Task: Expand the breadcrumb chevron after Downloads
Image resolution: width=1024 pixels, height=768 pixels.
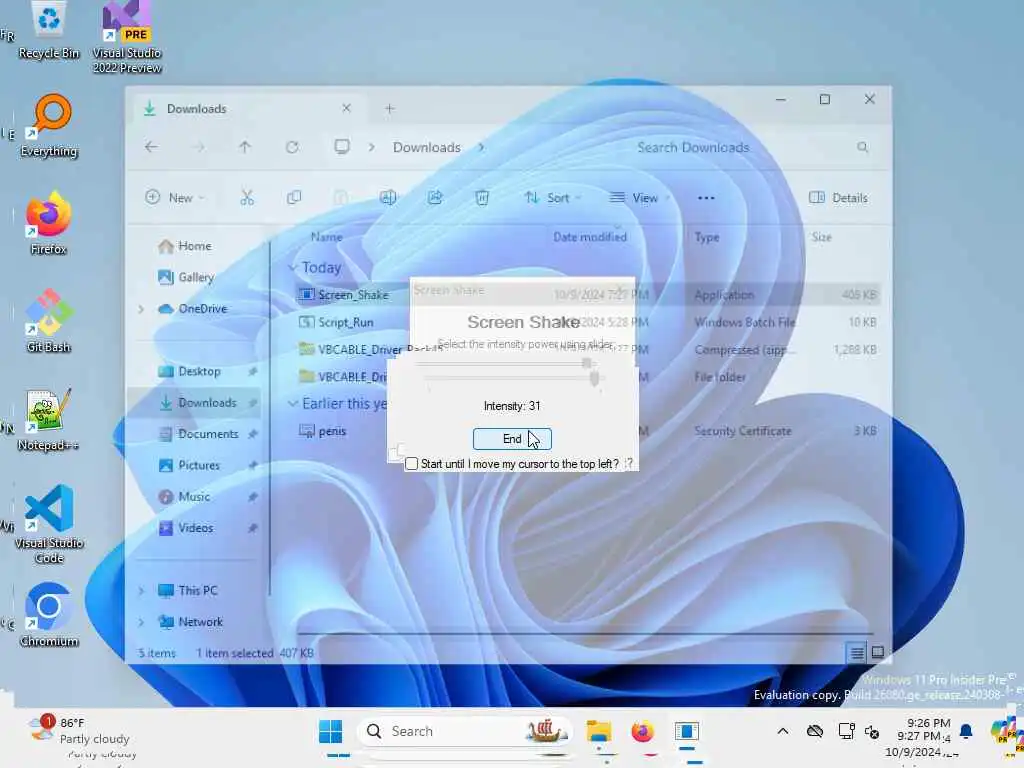Action: point(481,148)
